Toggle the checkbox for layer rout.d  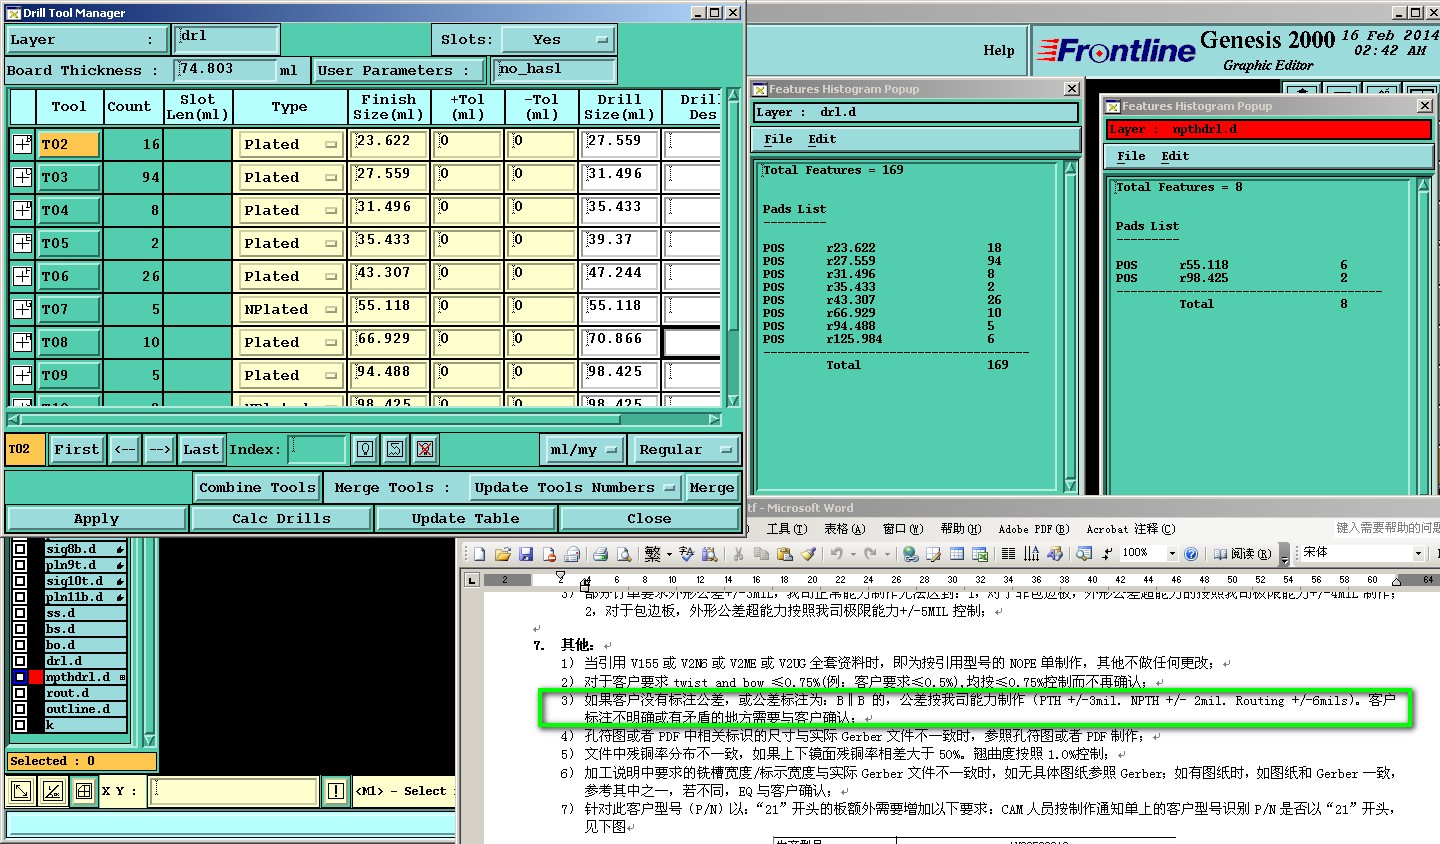pyautogui.click(x=20, y=693)
